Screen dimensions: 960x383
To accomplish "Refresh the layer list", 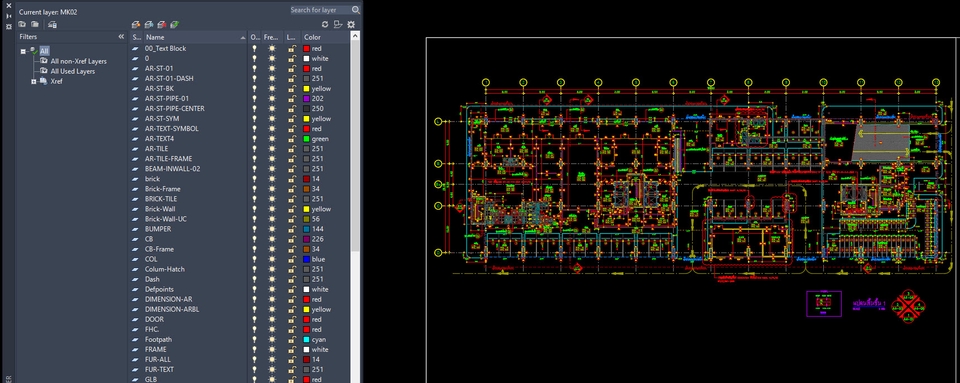I will click(325, 24).
